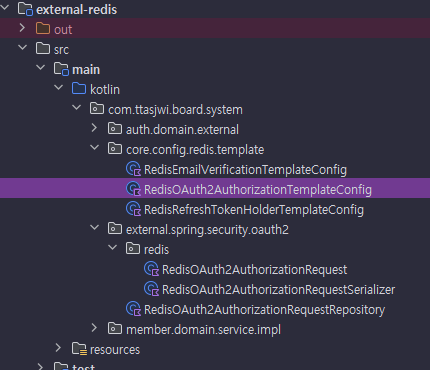
Task: Select the src folder label
Action: 61,50
